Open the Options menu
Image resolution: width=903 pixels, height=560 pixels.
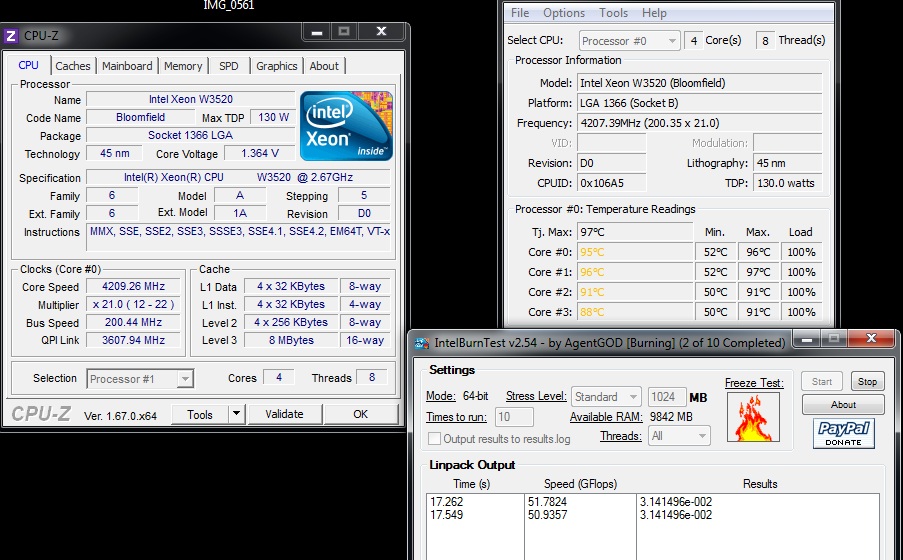click(x=564, y=13)
